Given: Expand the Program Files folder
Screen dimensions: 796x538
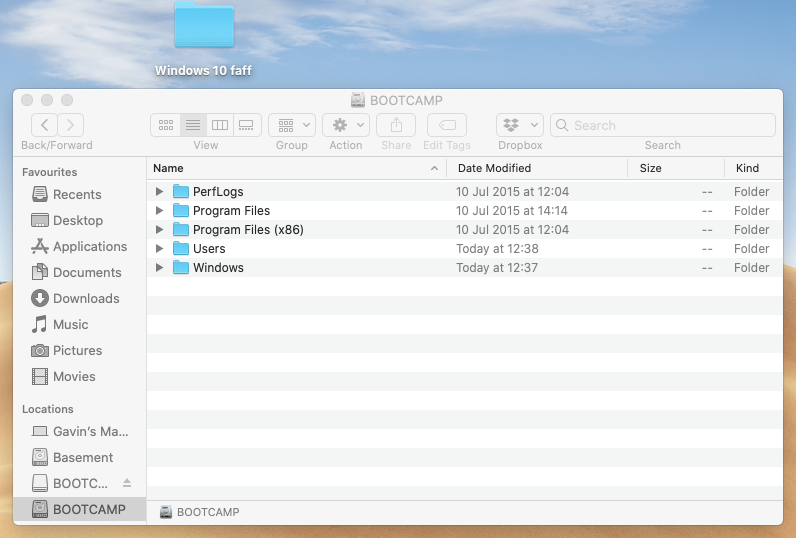Looking at the screenshot, I should pyautogui.click(x=159, y=210).
